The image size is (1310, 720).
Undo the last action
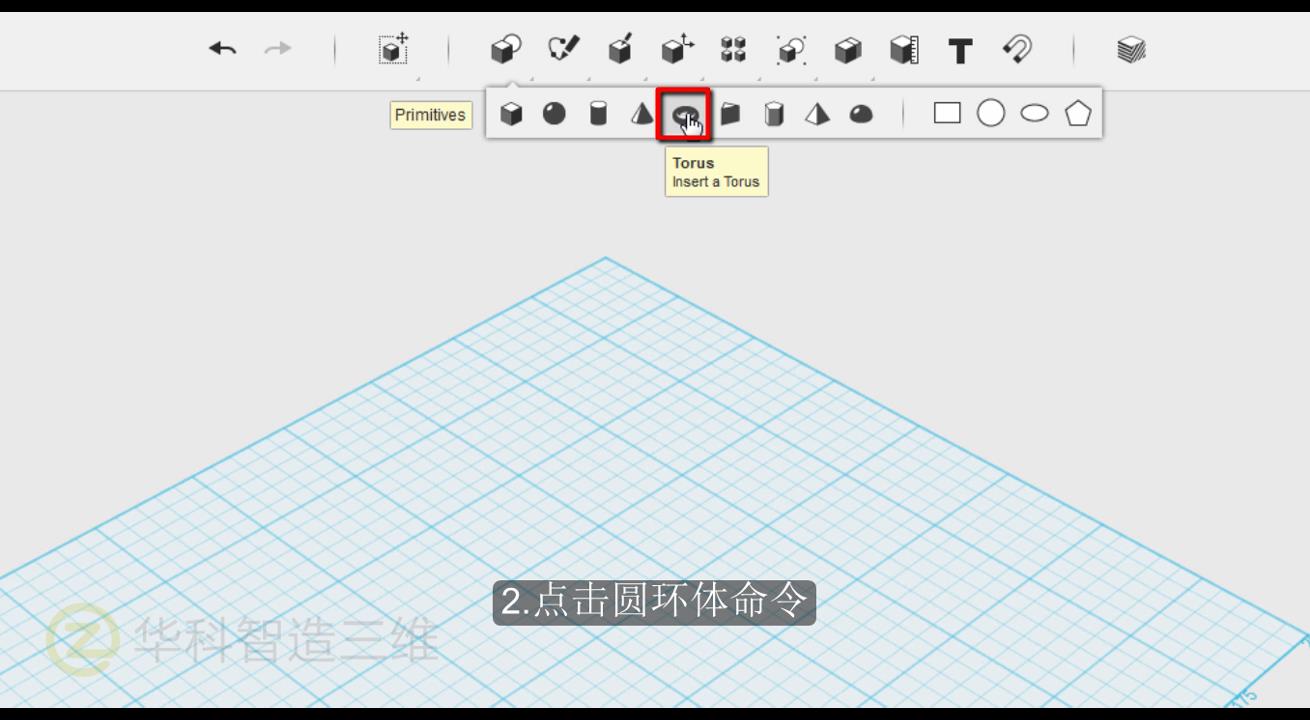pyautogui.click(x=222, y=49)
